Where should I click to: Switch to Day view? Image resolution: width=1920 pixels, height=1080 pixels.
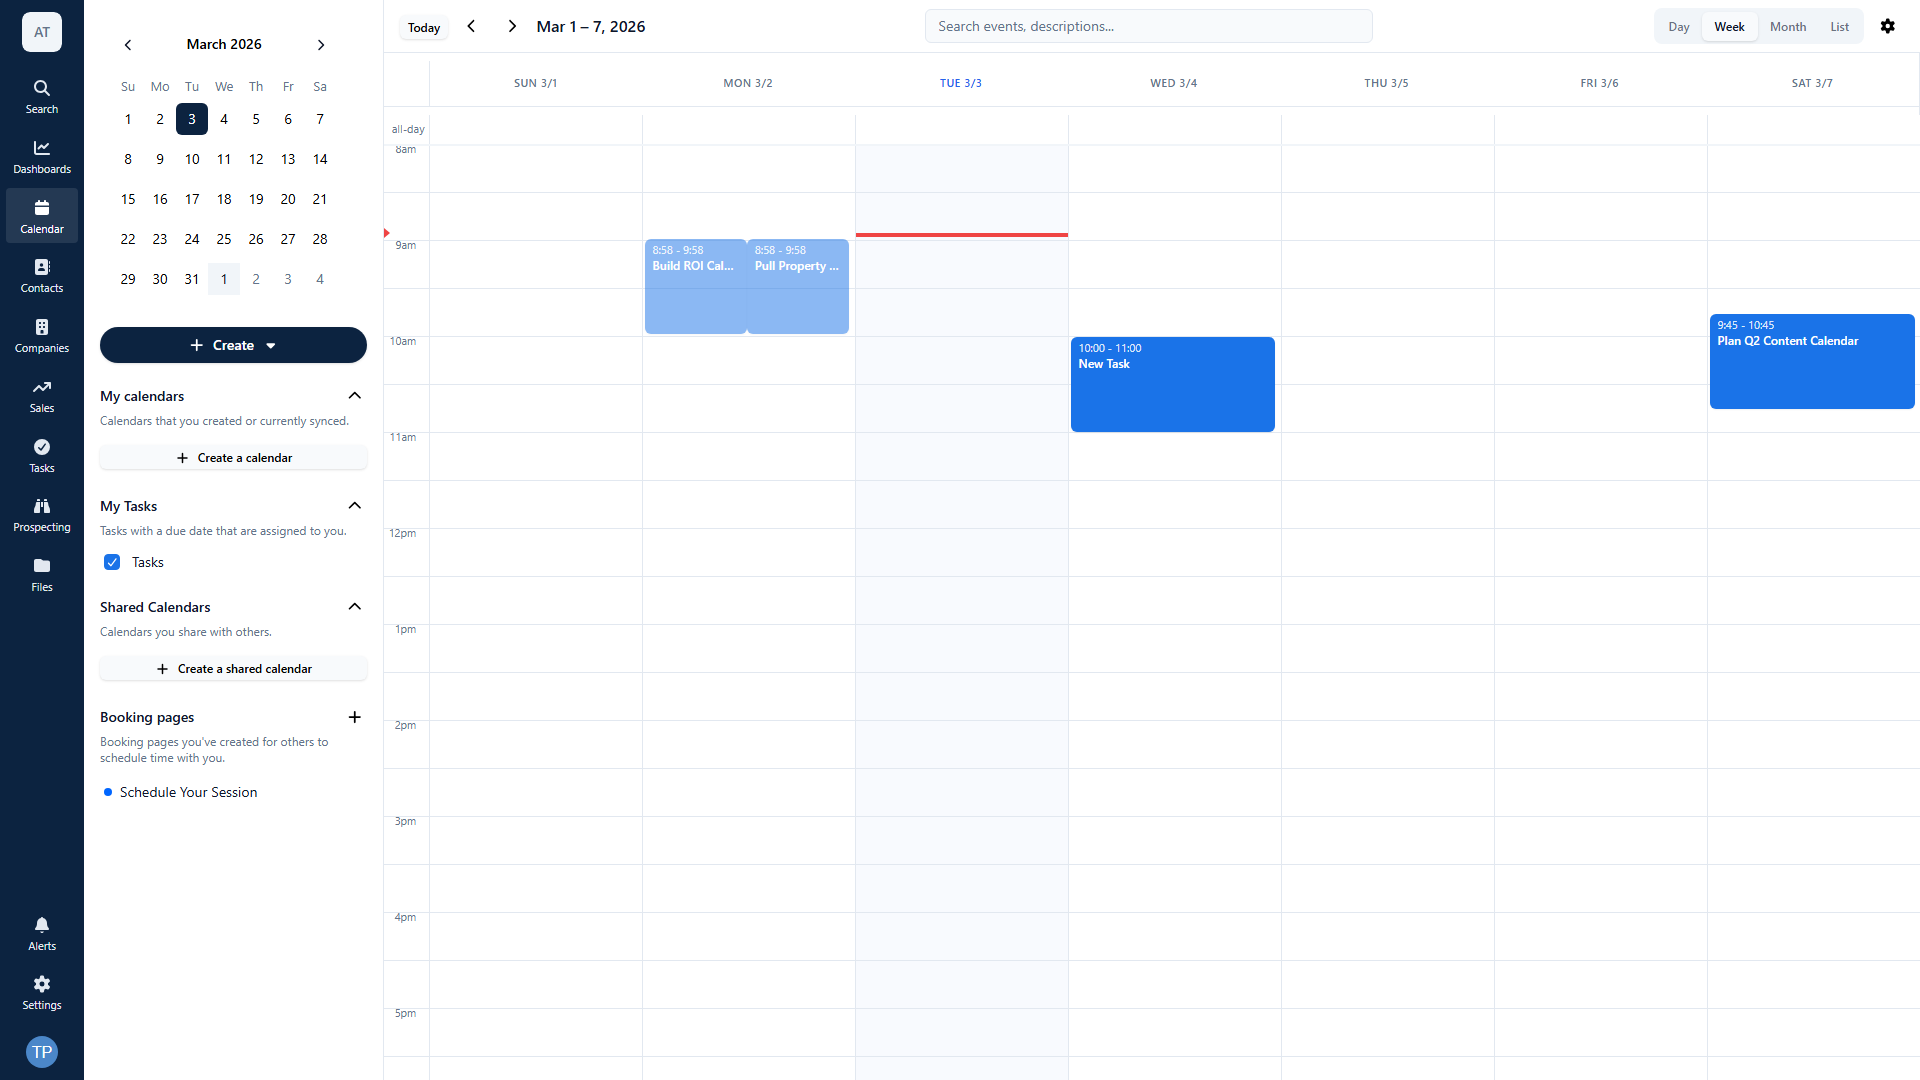tap(1679, 27)
